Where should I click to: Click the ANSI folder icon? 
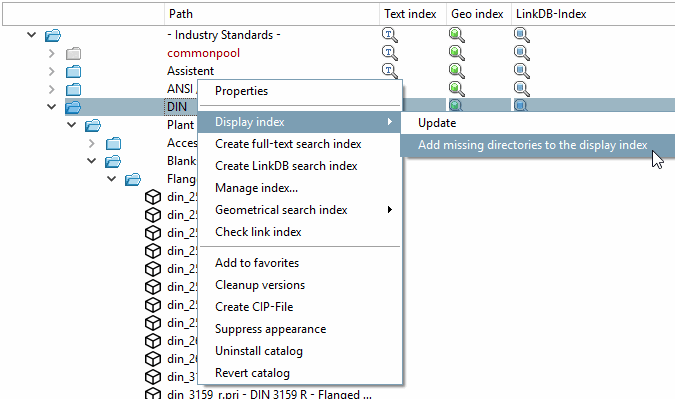point(73,89)
